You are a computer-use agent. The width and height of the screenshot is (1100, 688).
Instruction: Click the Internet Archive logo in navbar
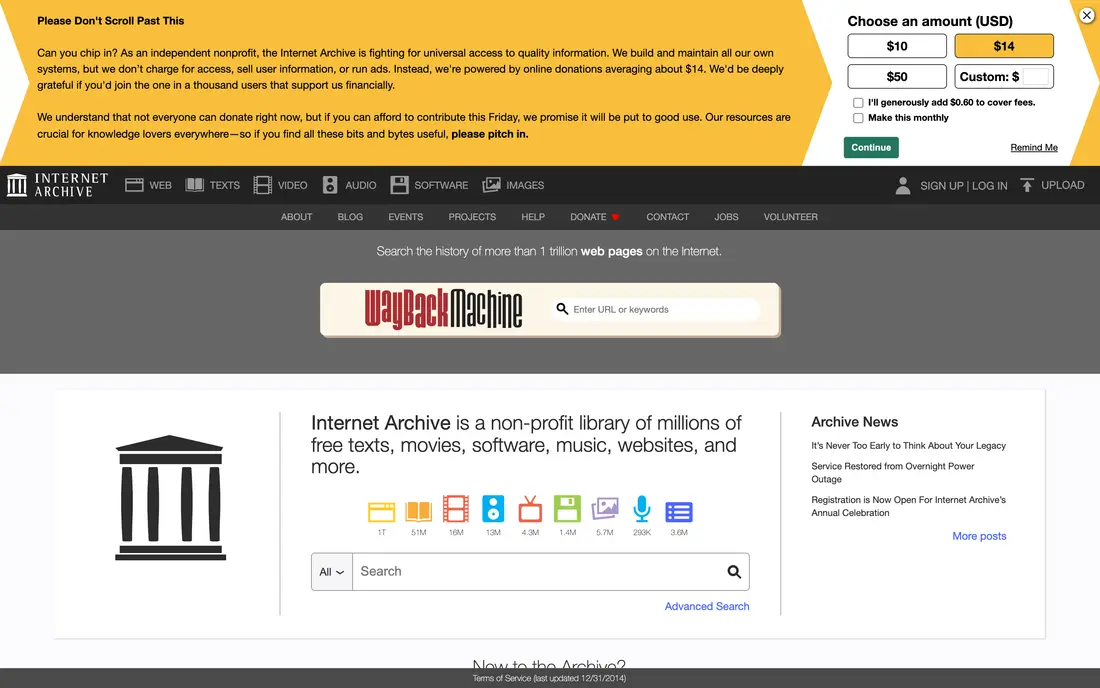(58, 185)
